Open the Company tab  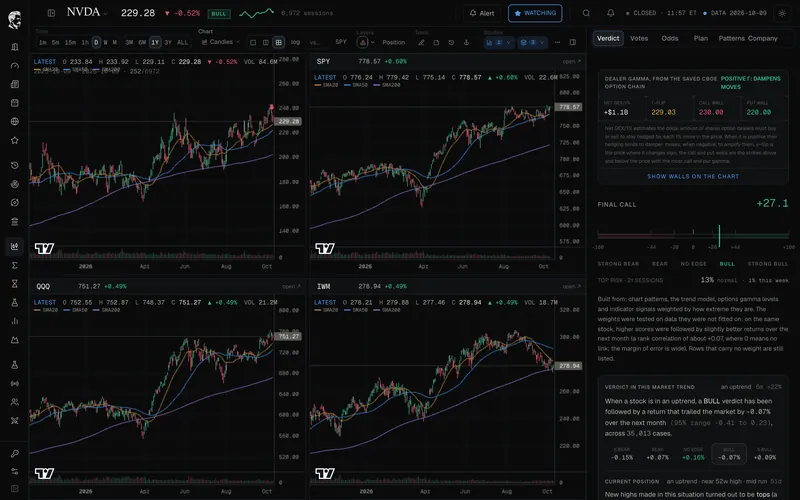pos(763,38)
